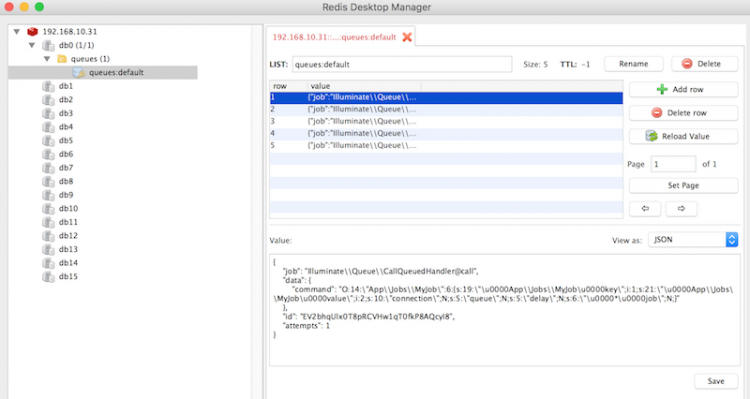Switch to the 192.168.10.31 queues:default tab
Screen dimensions: 750x399
tap(334, 37)
